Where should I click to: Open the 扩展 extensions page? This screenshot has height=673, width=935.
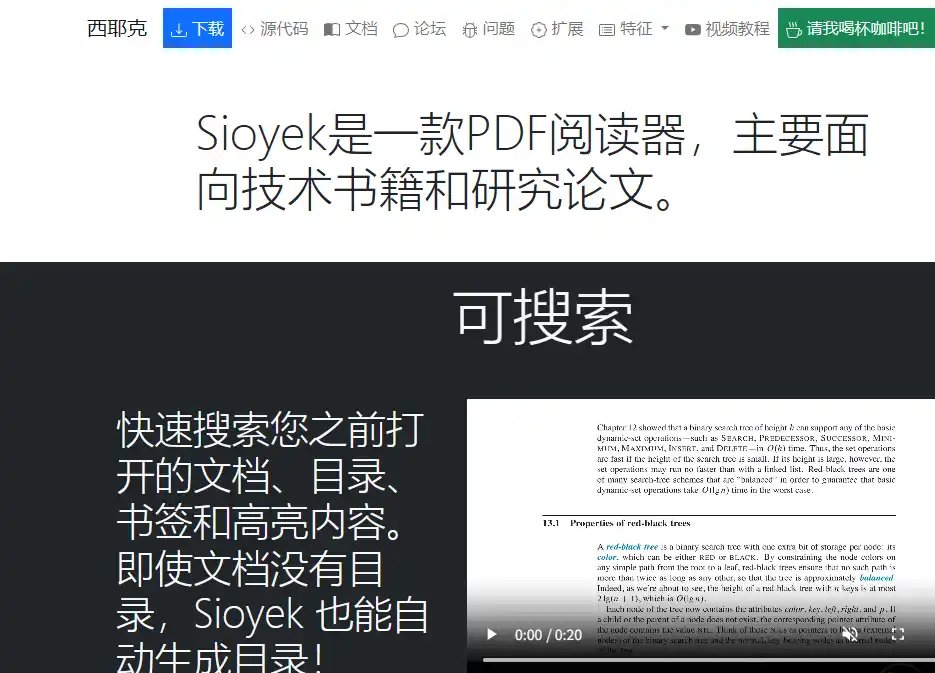[x=557, y=29]
